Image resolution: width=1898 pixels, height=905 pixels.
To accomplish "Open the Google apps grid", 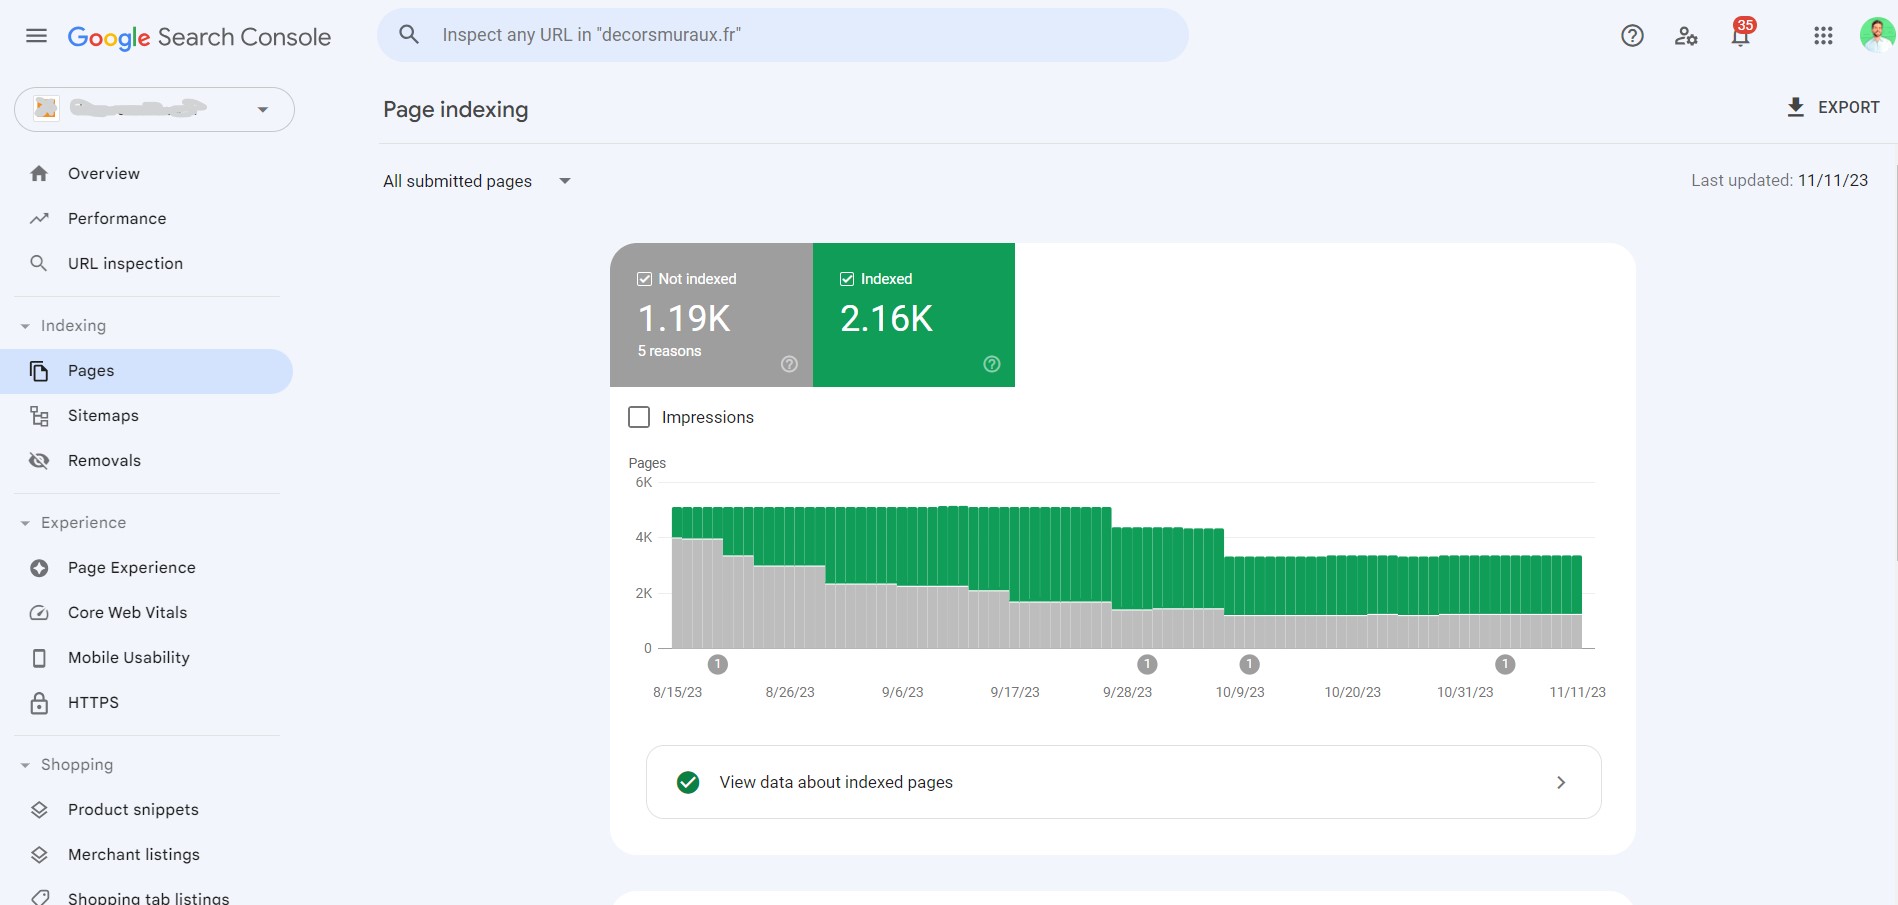I will [x=1823, y=35].
